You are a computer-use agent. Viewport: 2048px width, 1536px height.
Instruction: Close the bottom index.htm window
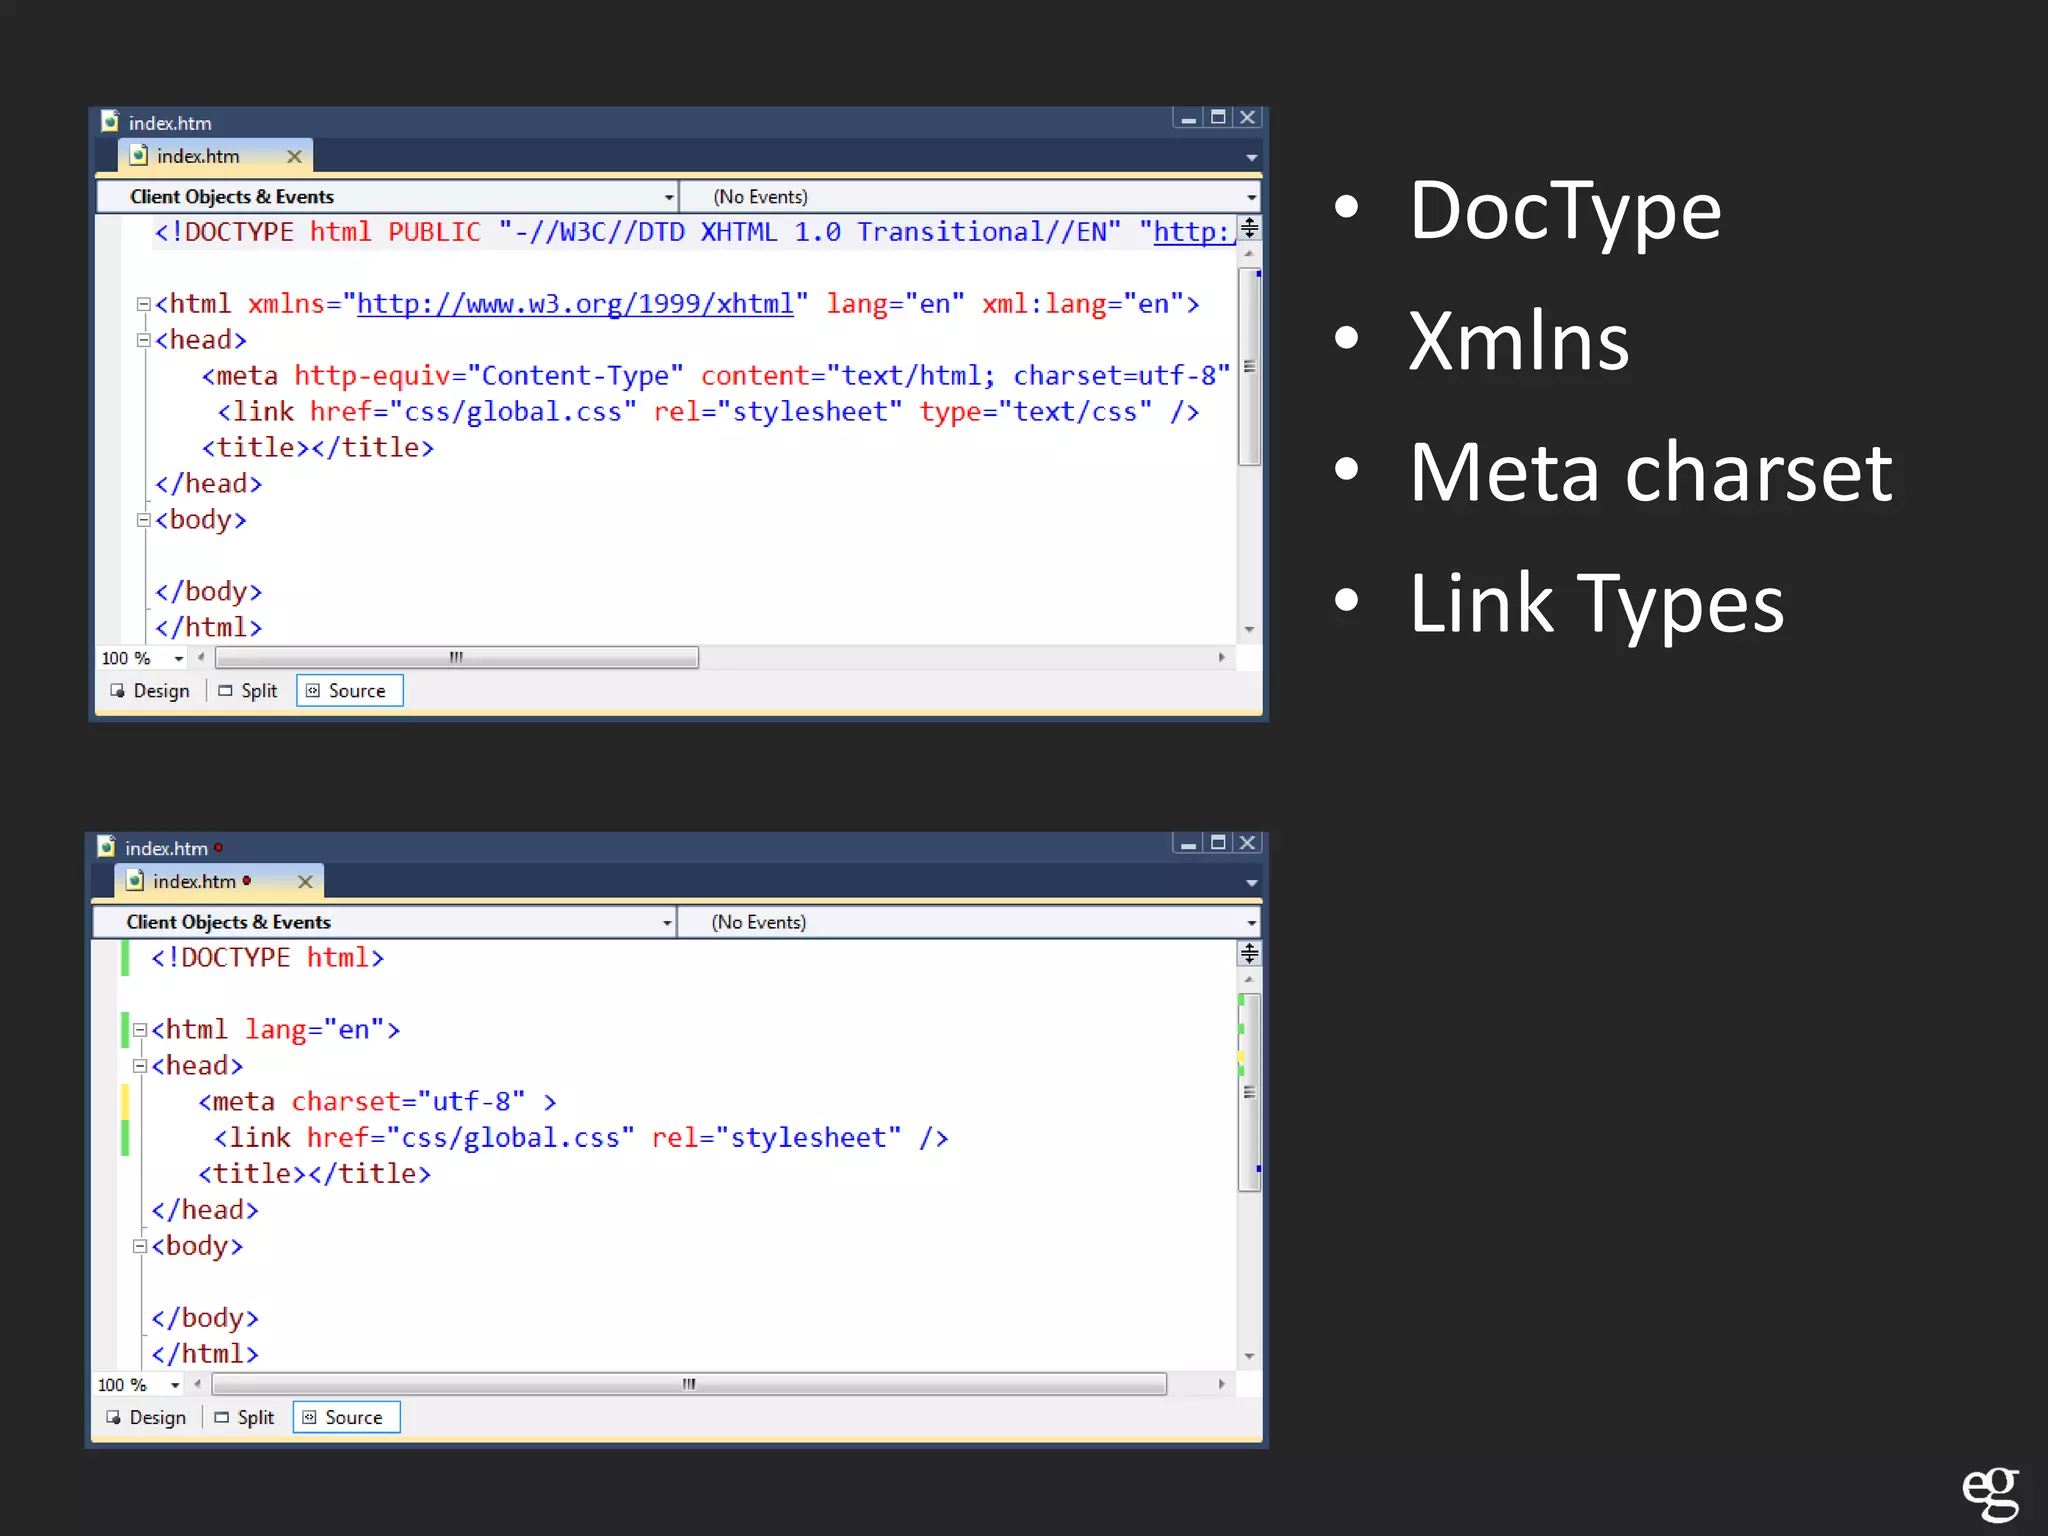(1247, 843)
